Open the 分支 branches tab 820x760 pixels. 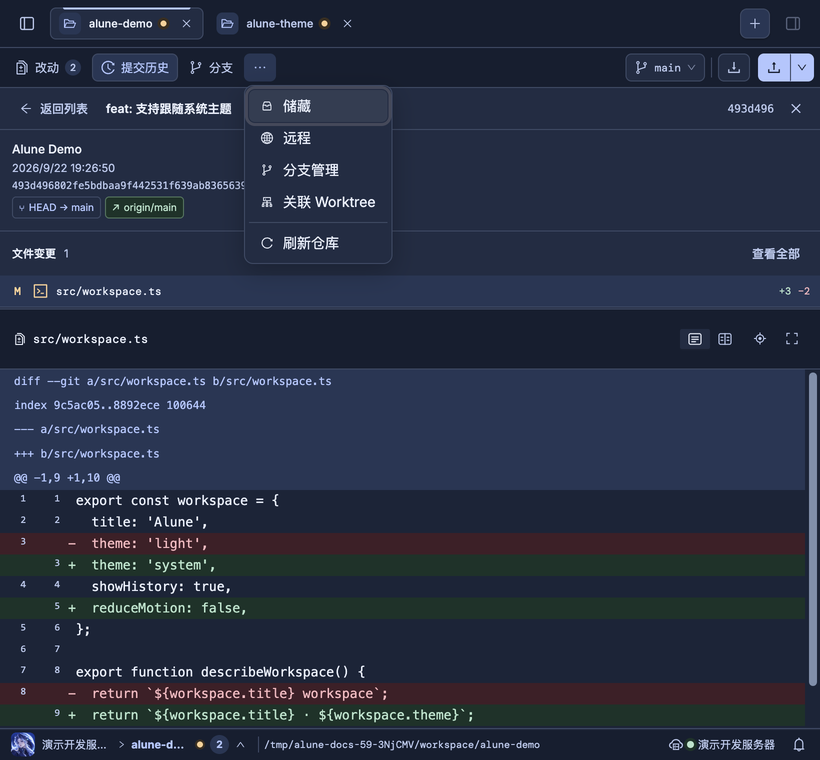[211, 67]
